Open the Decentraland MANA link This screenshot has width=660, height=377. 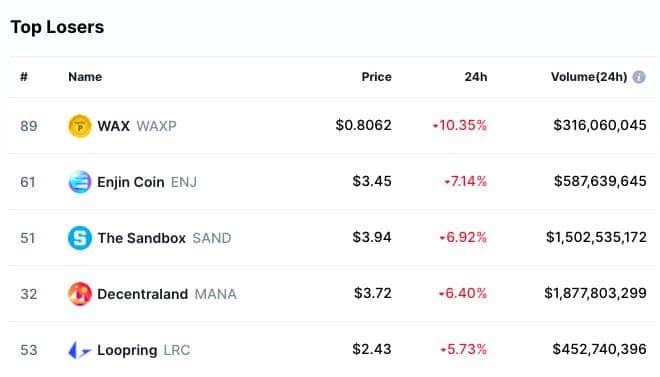coord(167,294)
